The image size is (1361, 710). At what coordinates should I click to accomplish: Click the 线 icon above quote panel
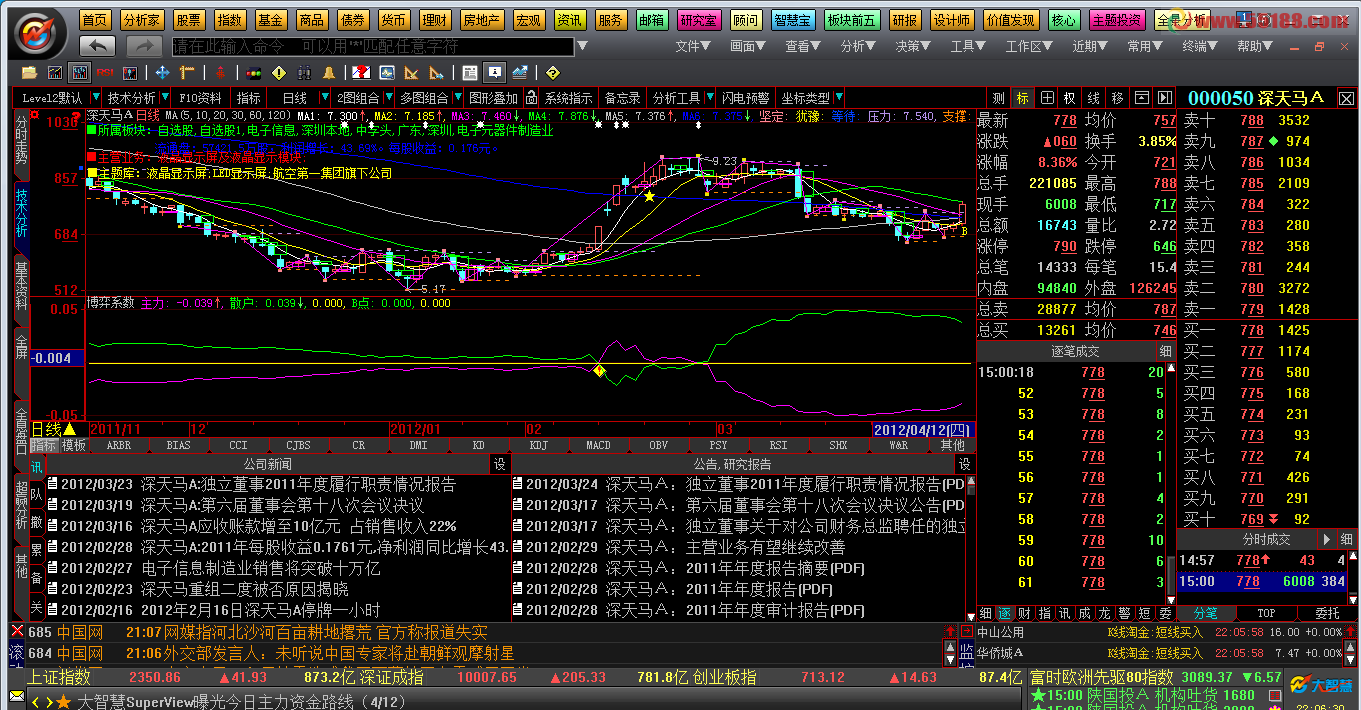[x=1094, y=98]
